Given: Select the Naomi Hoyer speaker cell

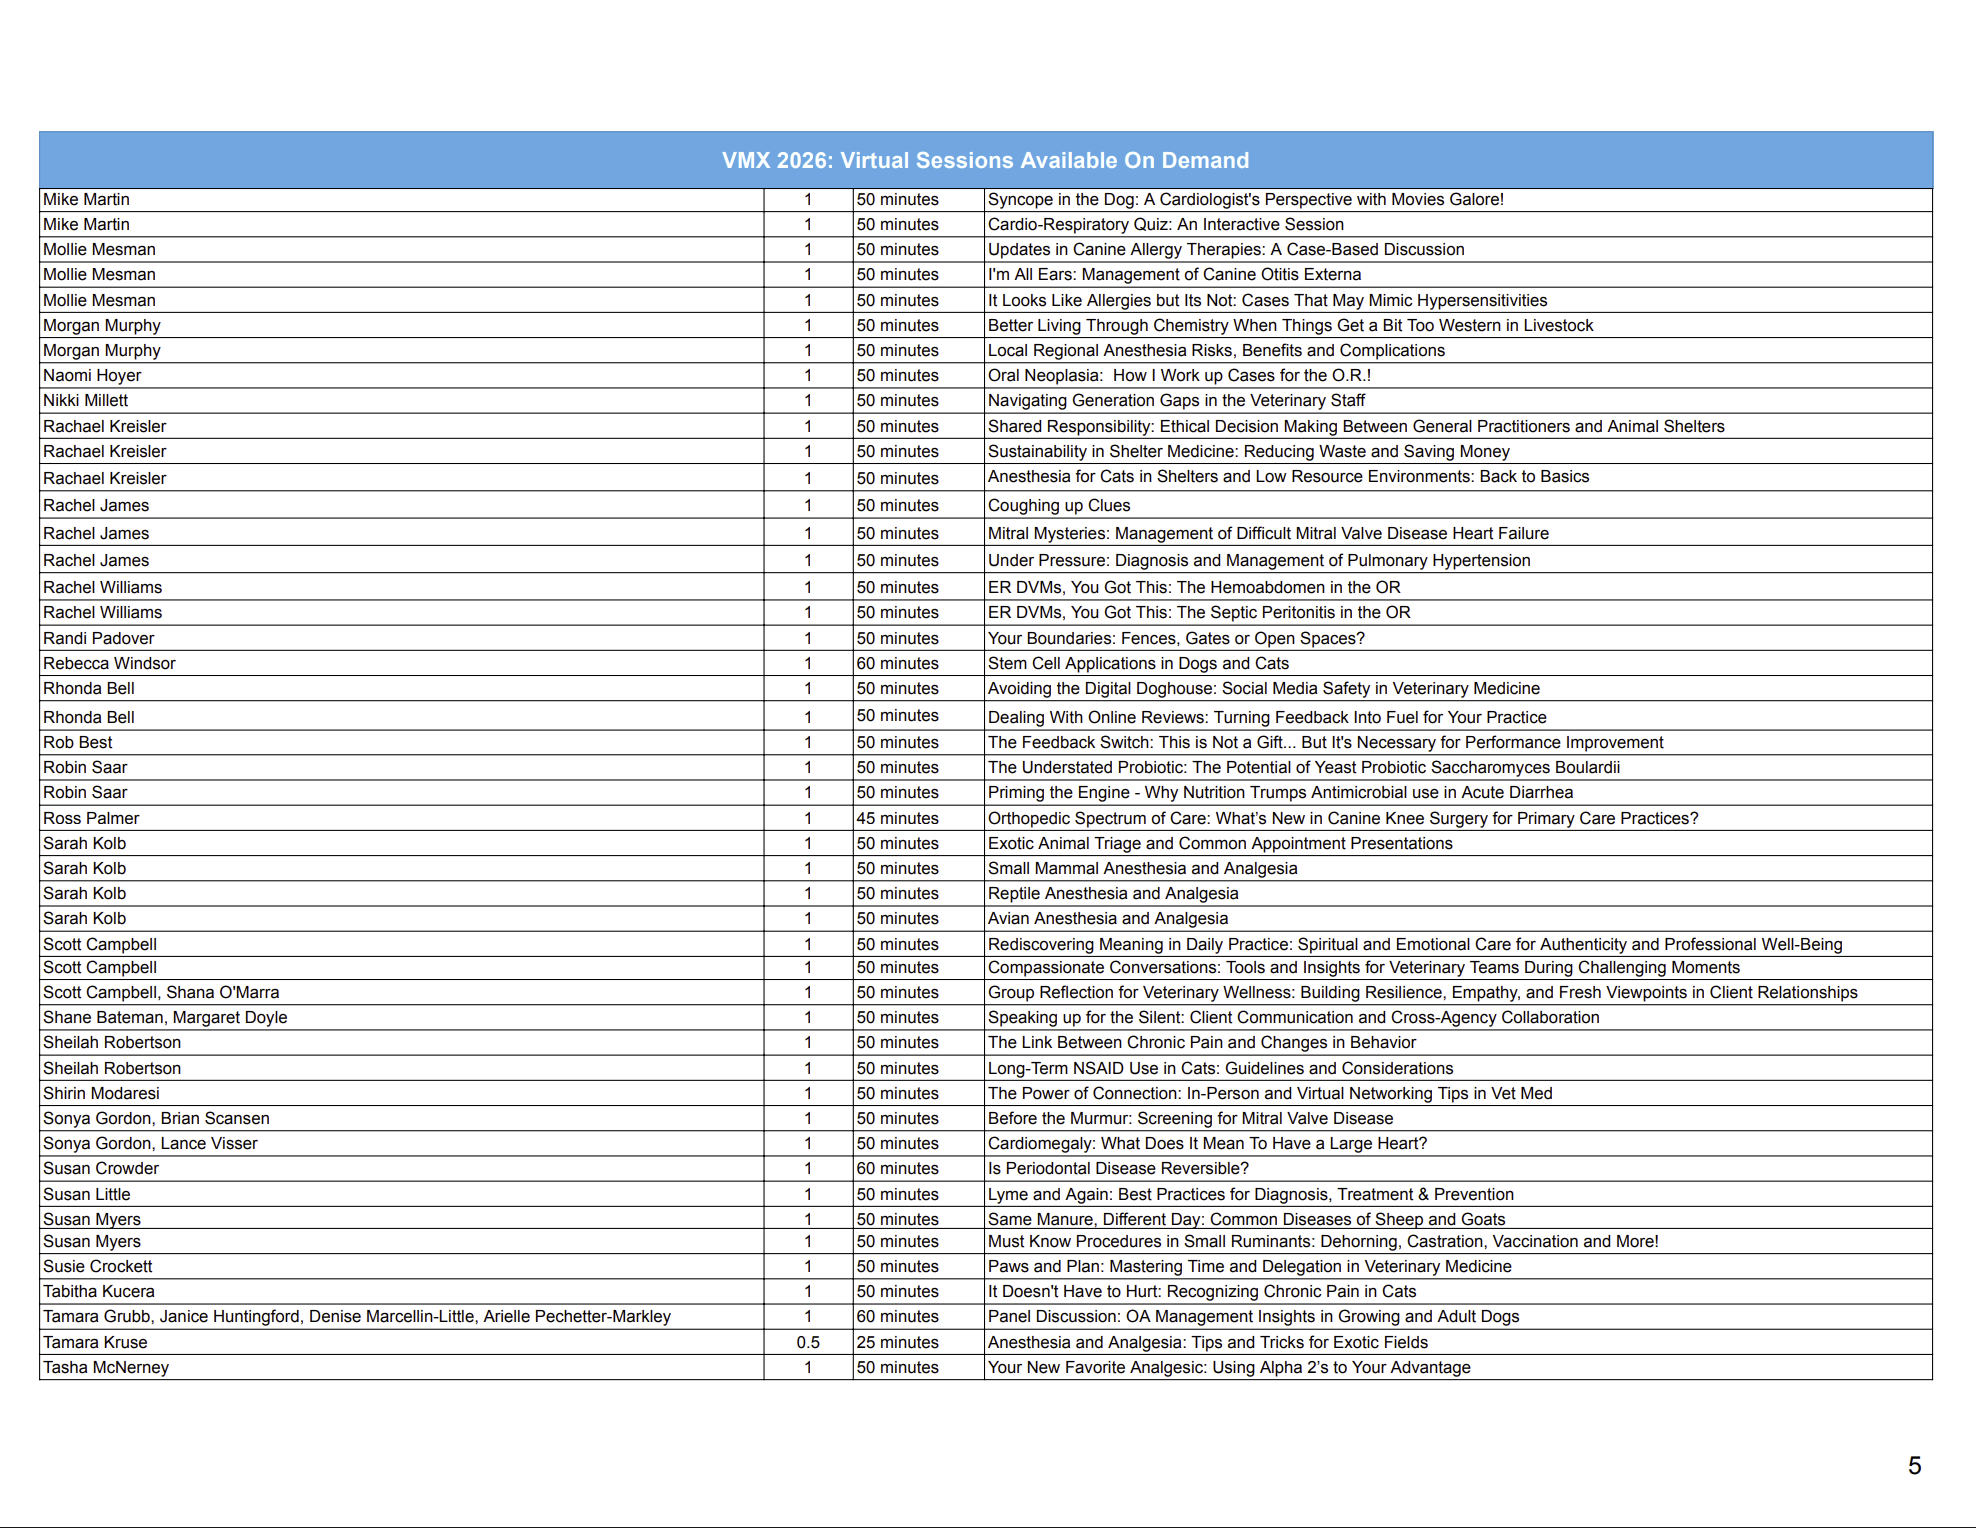Looking at the screenshot, I should [92, 375].
